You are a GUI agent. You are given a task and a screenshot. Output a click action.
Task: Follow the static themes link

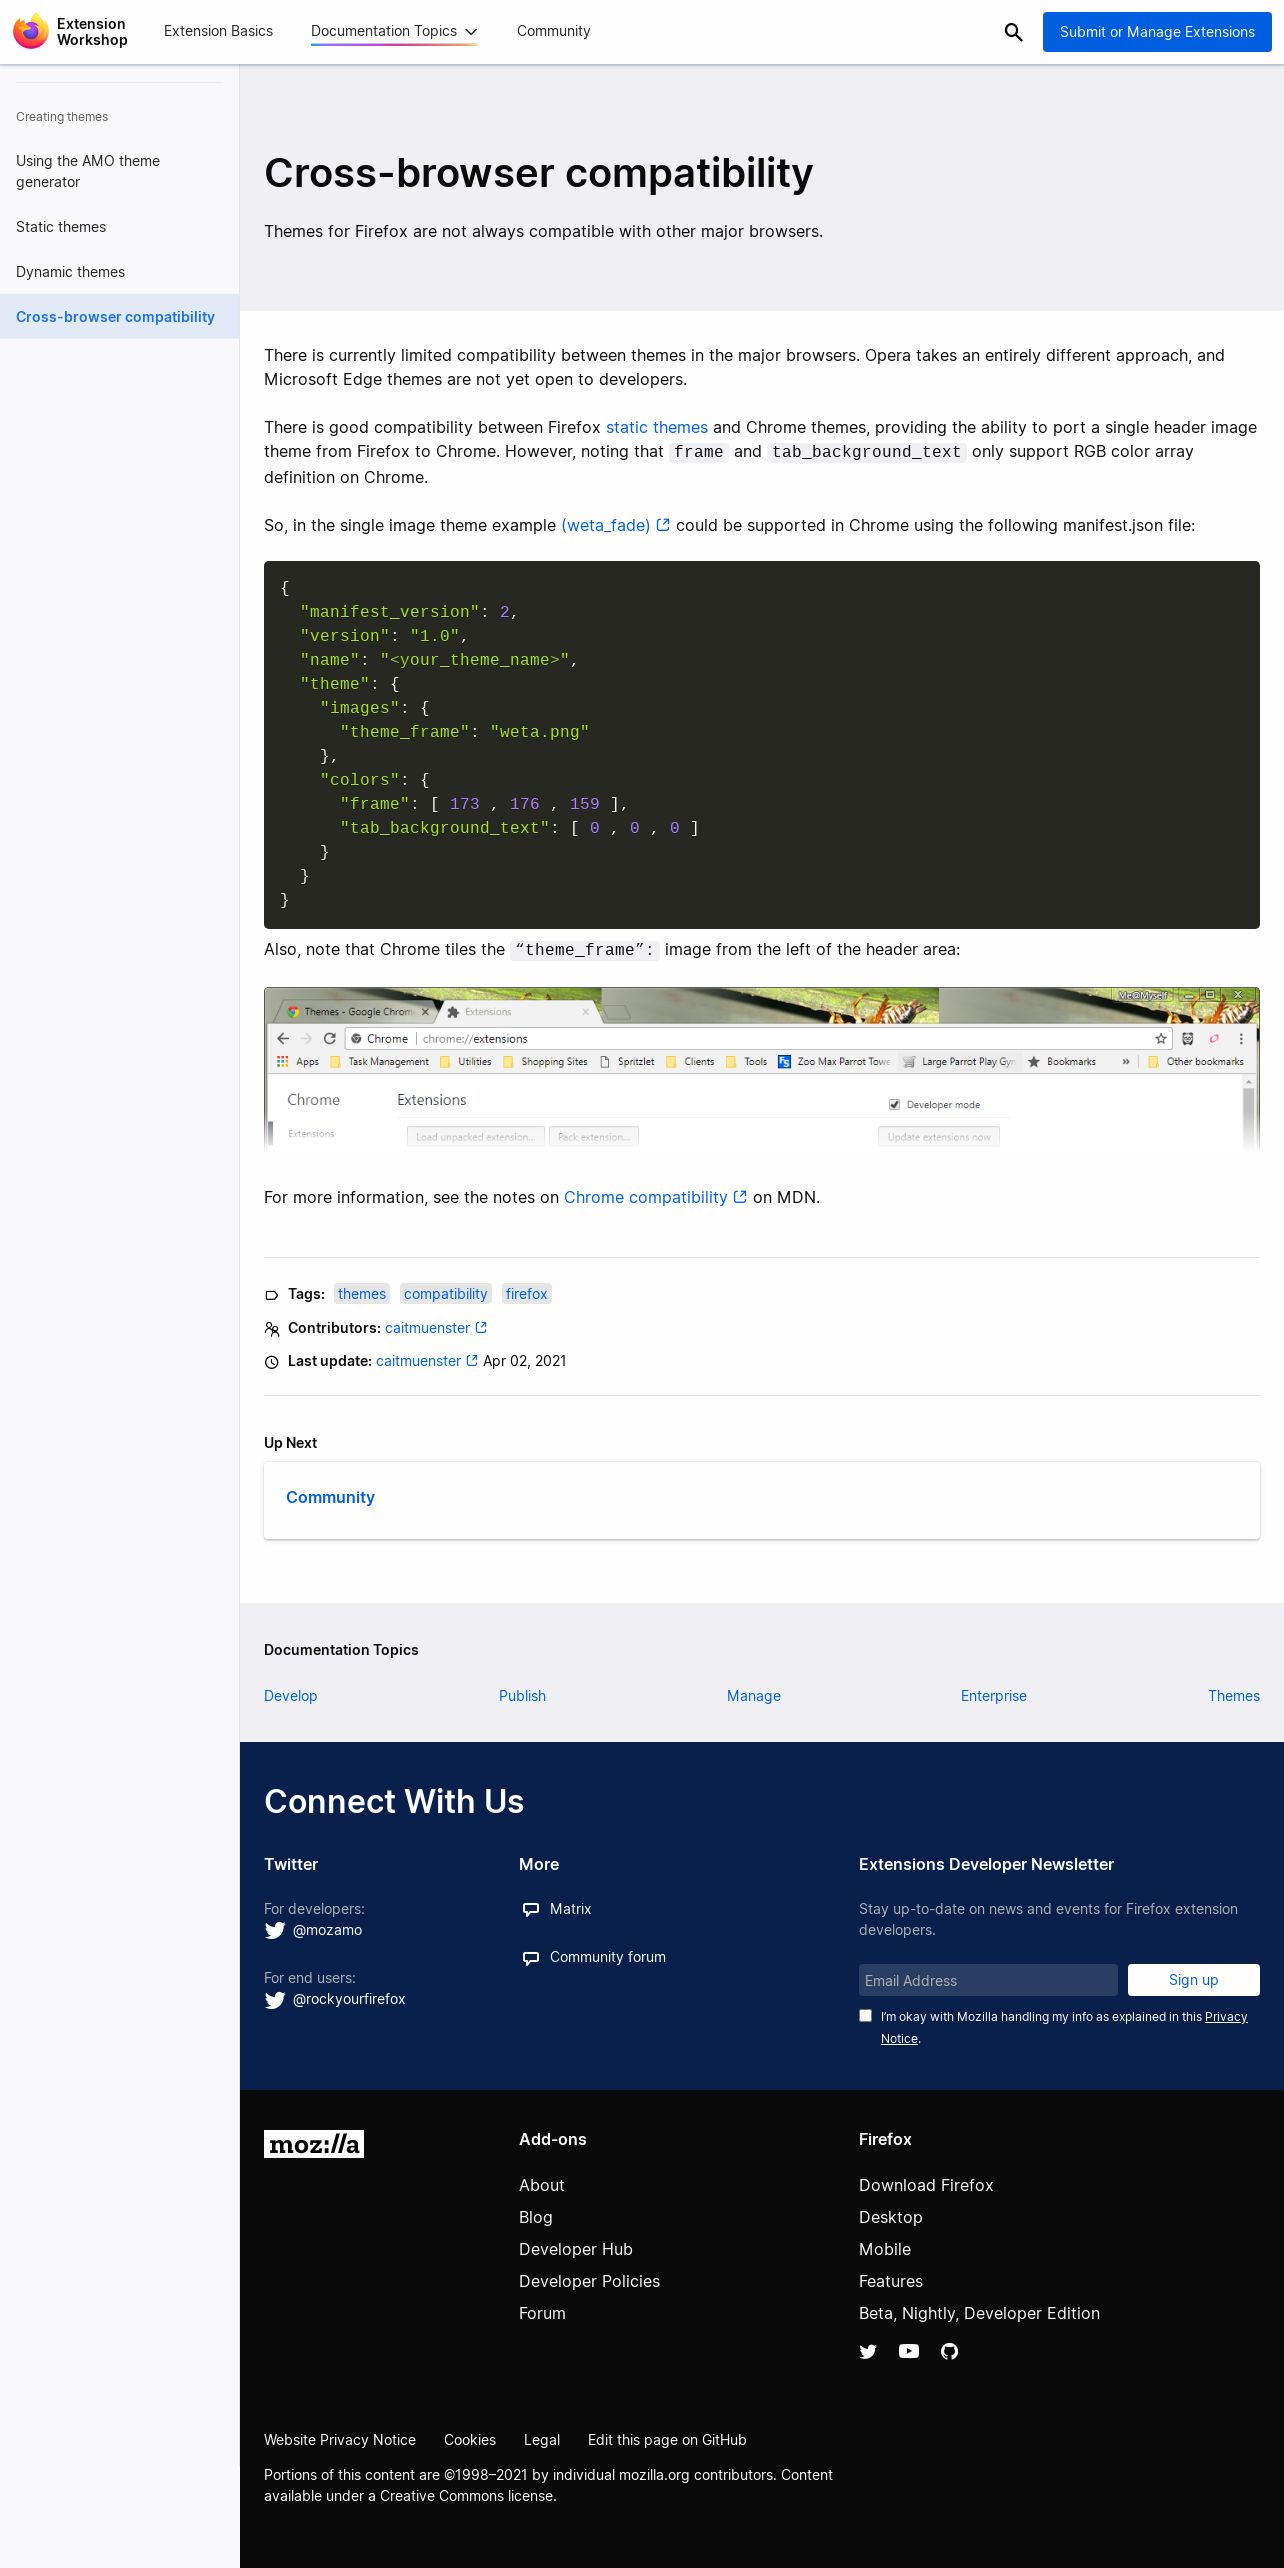click(656, 427)
